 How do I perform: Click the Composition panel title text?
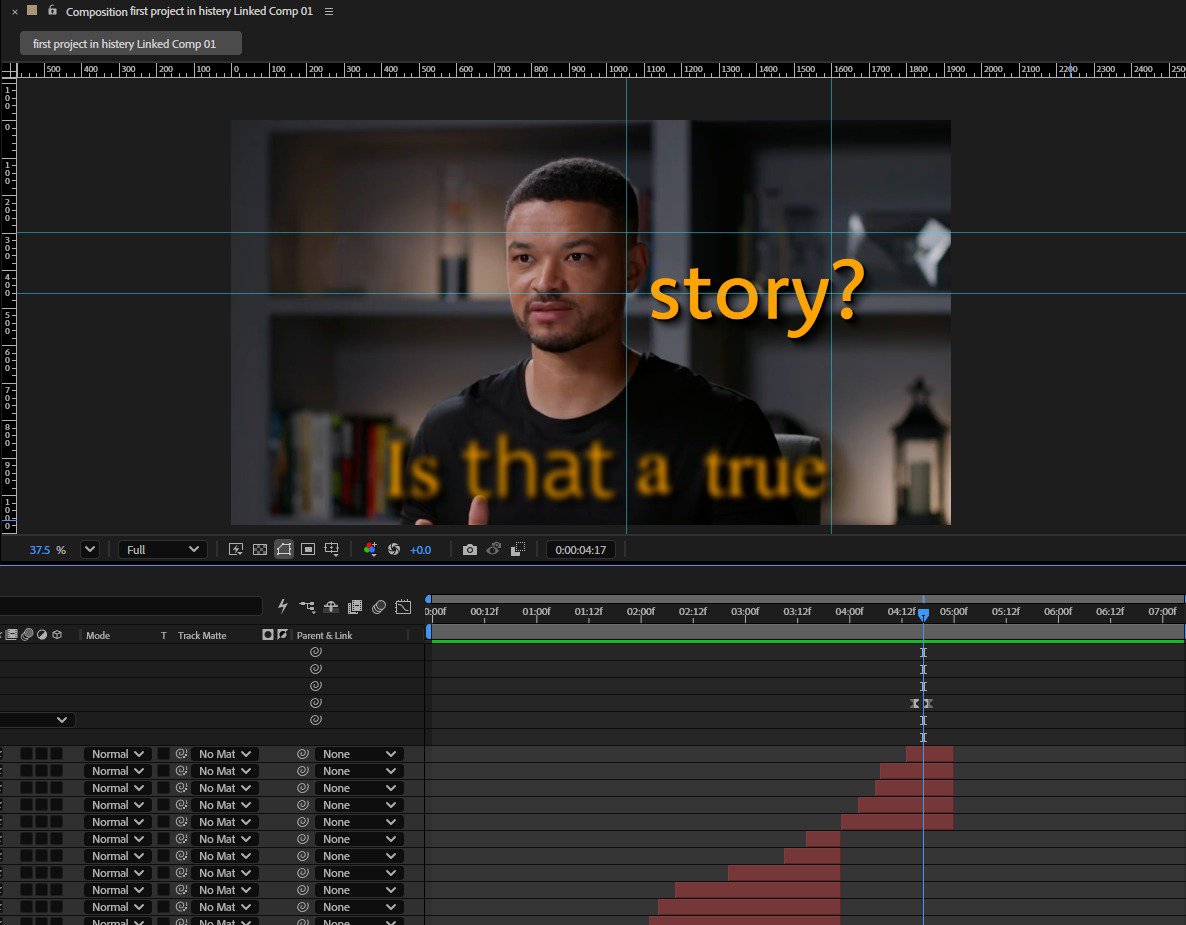coord(189,11)
